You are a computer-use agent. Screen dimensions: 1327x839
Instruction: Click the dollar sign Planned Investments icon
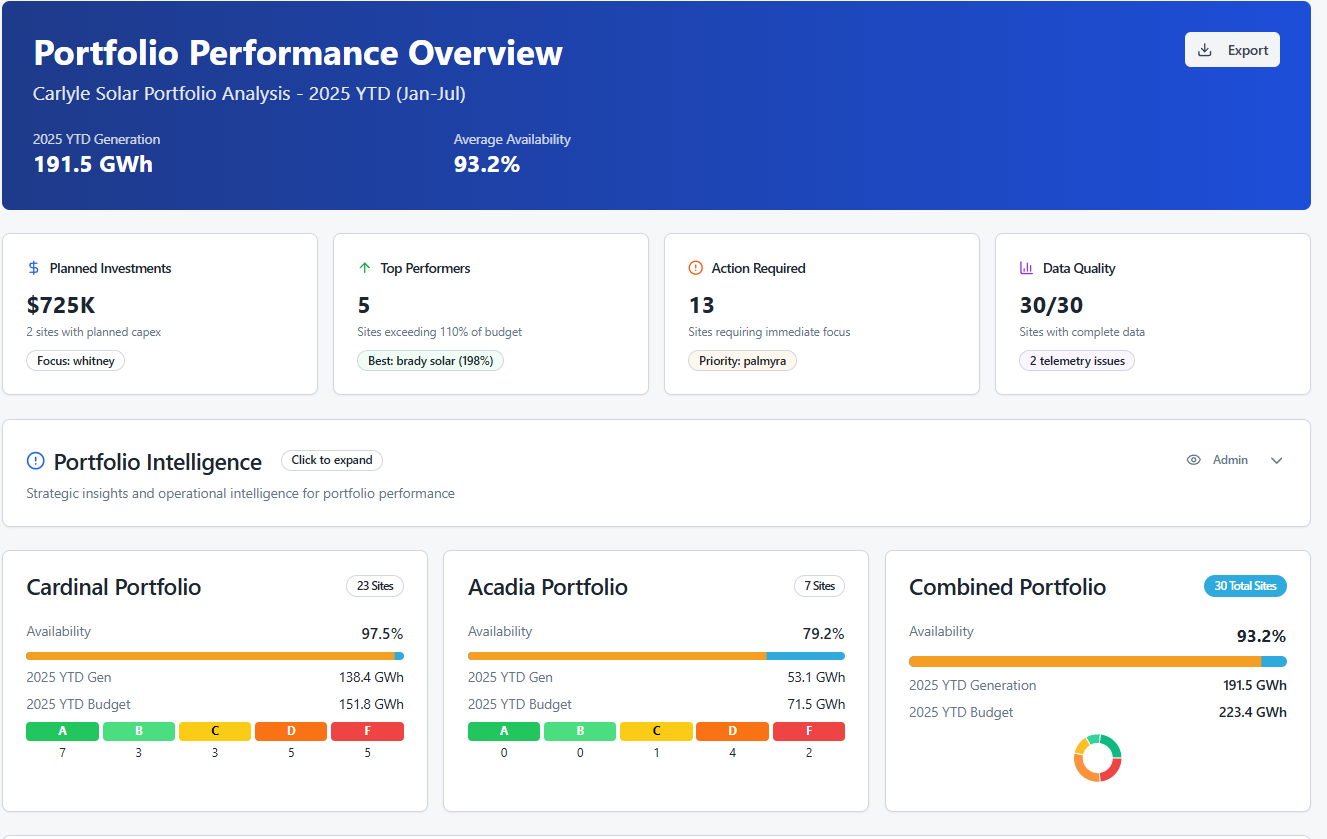tap(34, 268)
